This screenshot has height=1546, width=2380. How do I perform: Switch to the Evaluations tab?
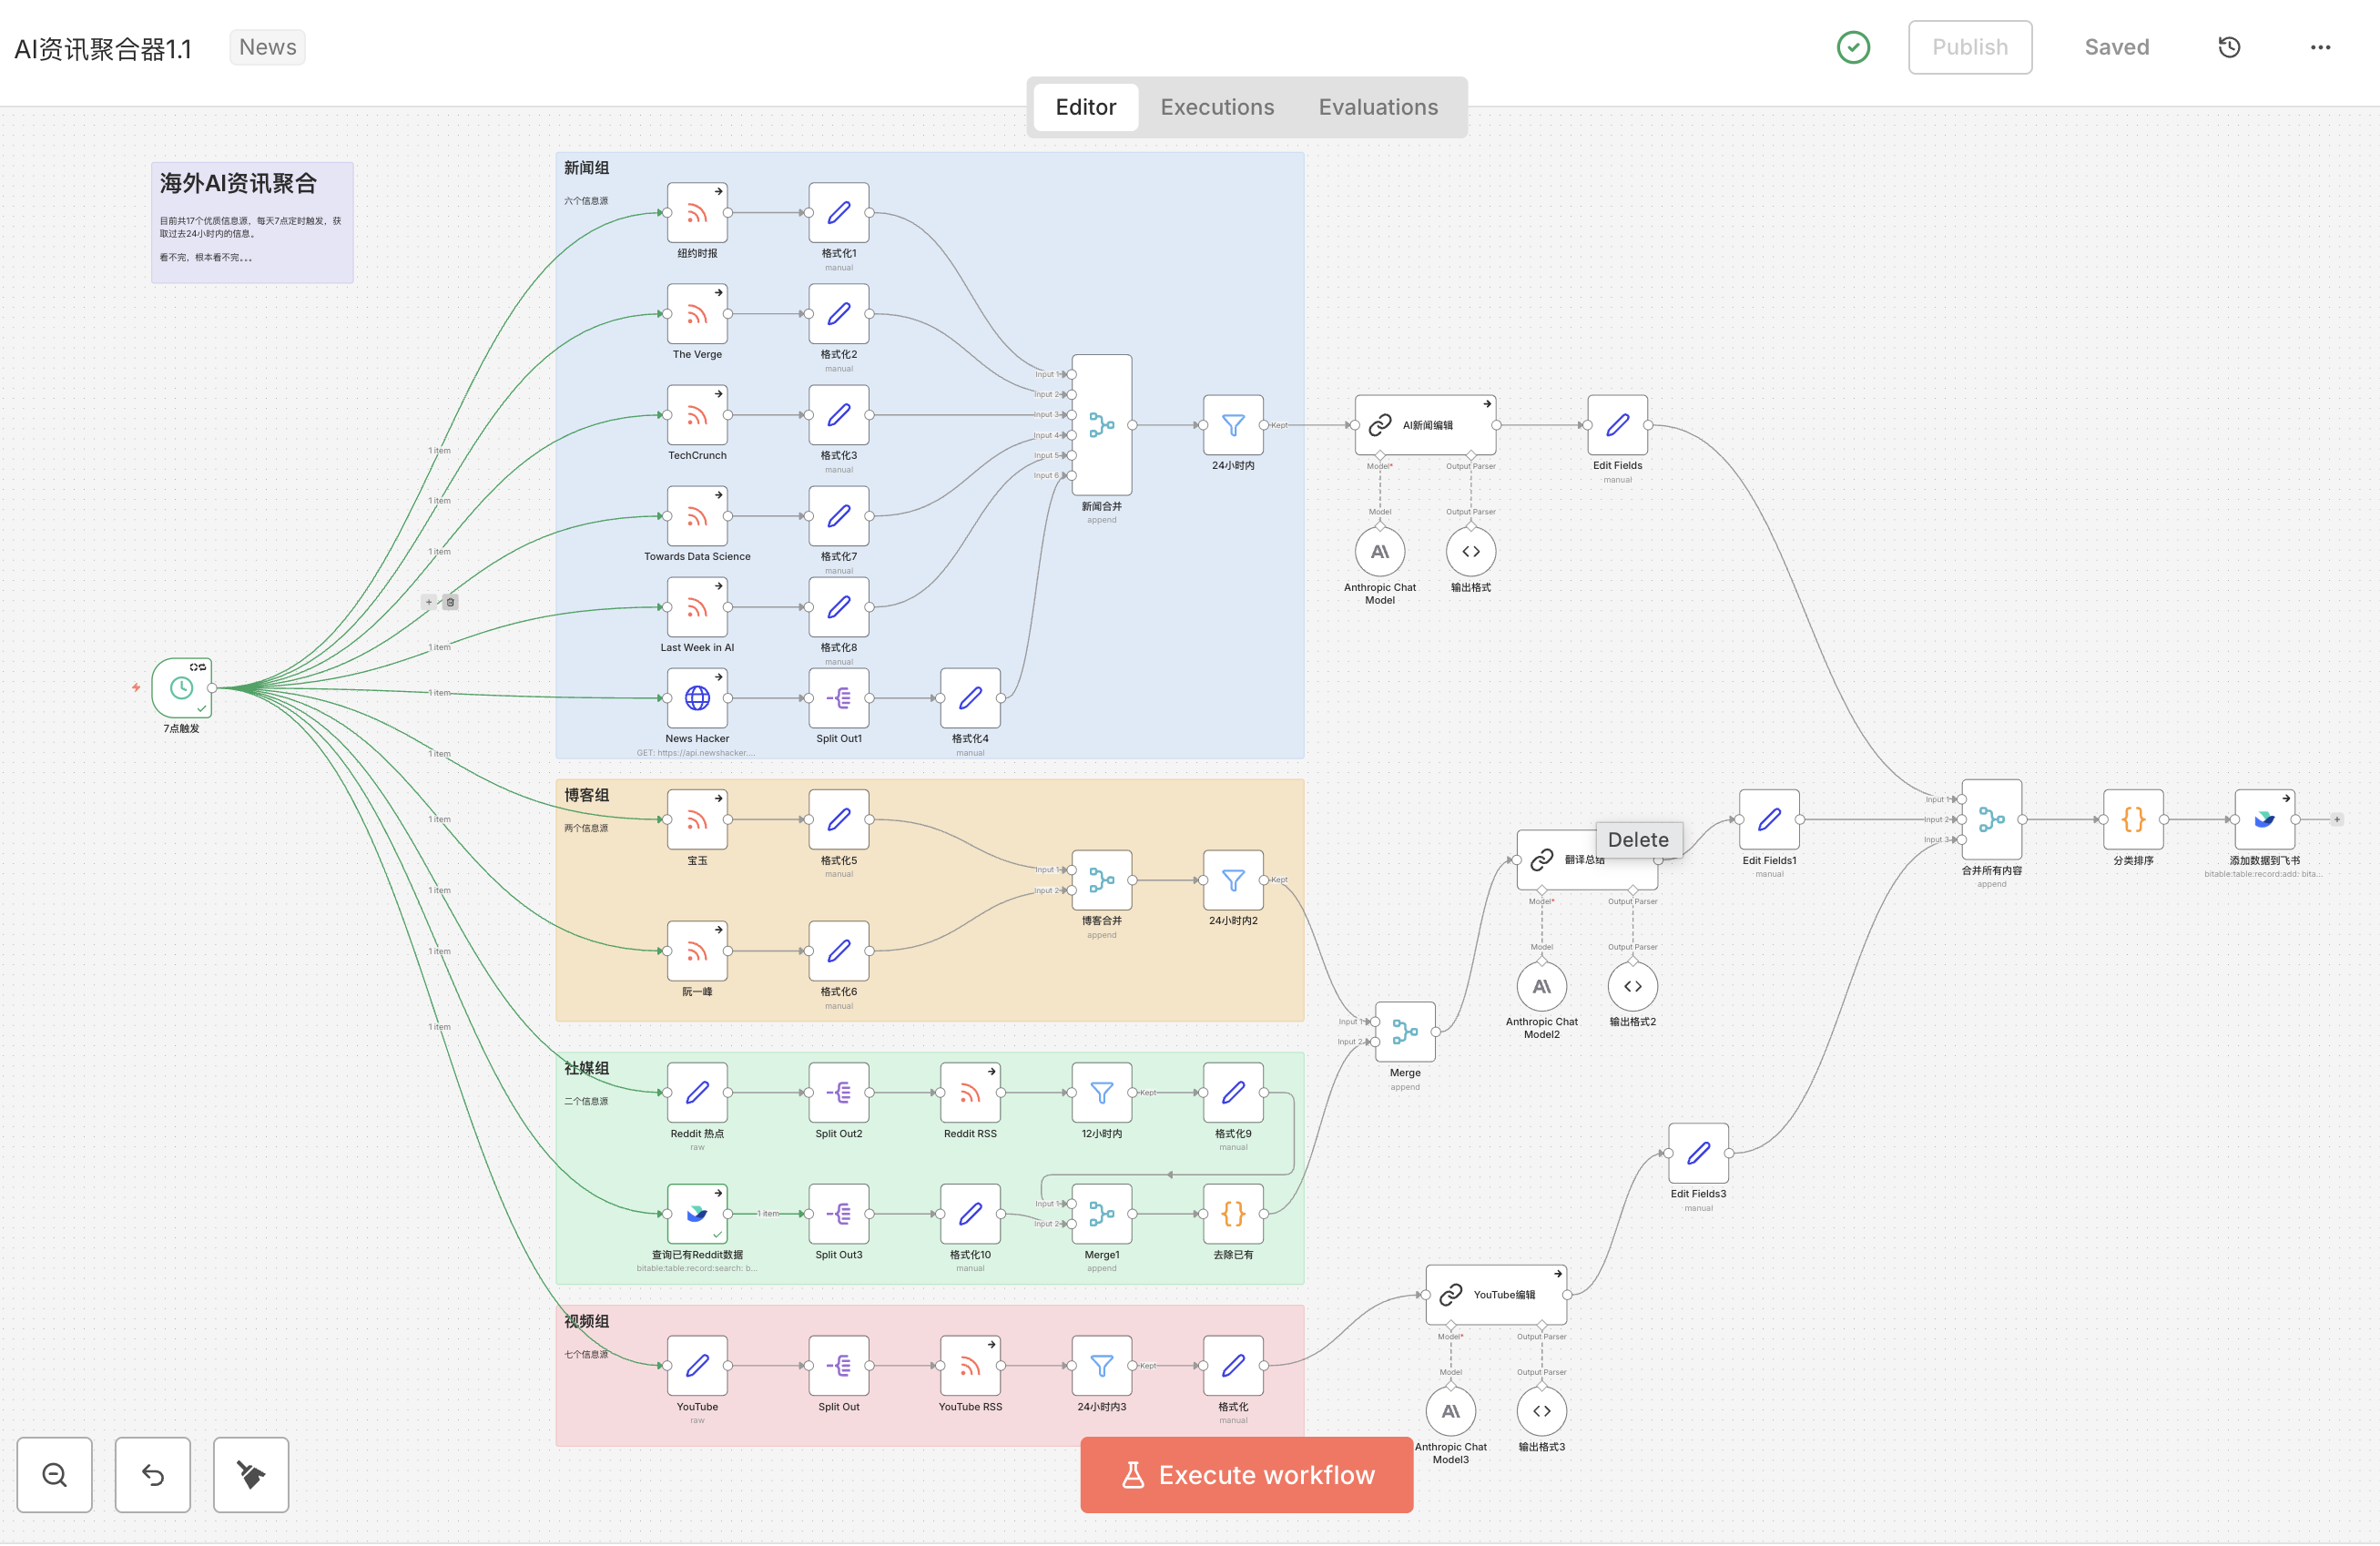click(1377, 107)
